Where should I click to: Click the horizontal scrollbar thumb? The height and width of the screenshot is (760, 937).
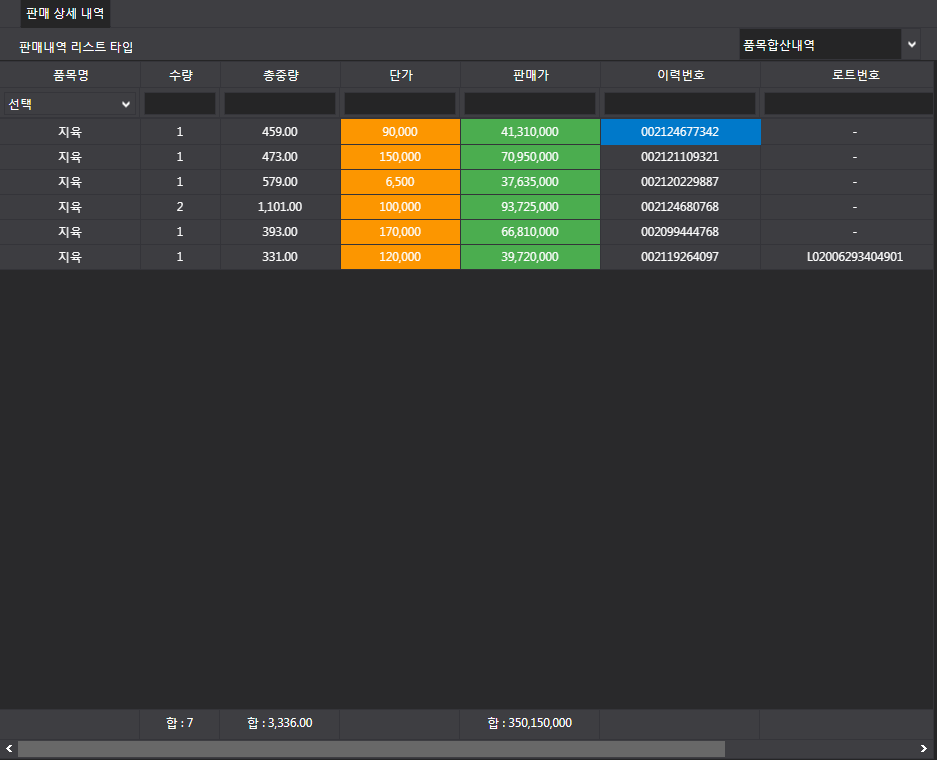pos(371,749)
